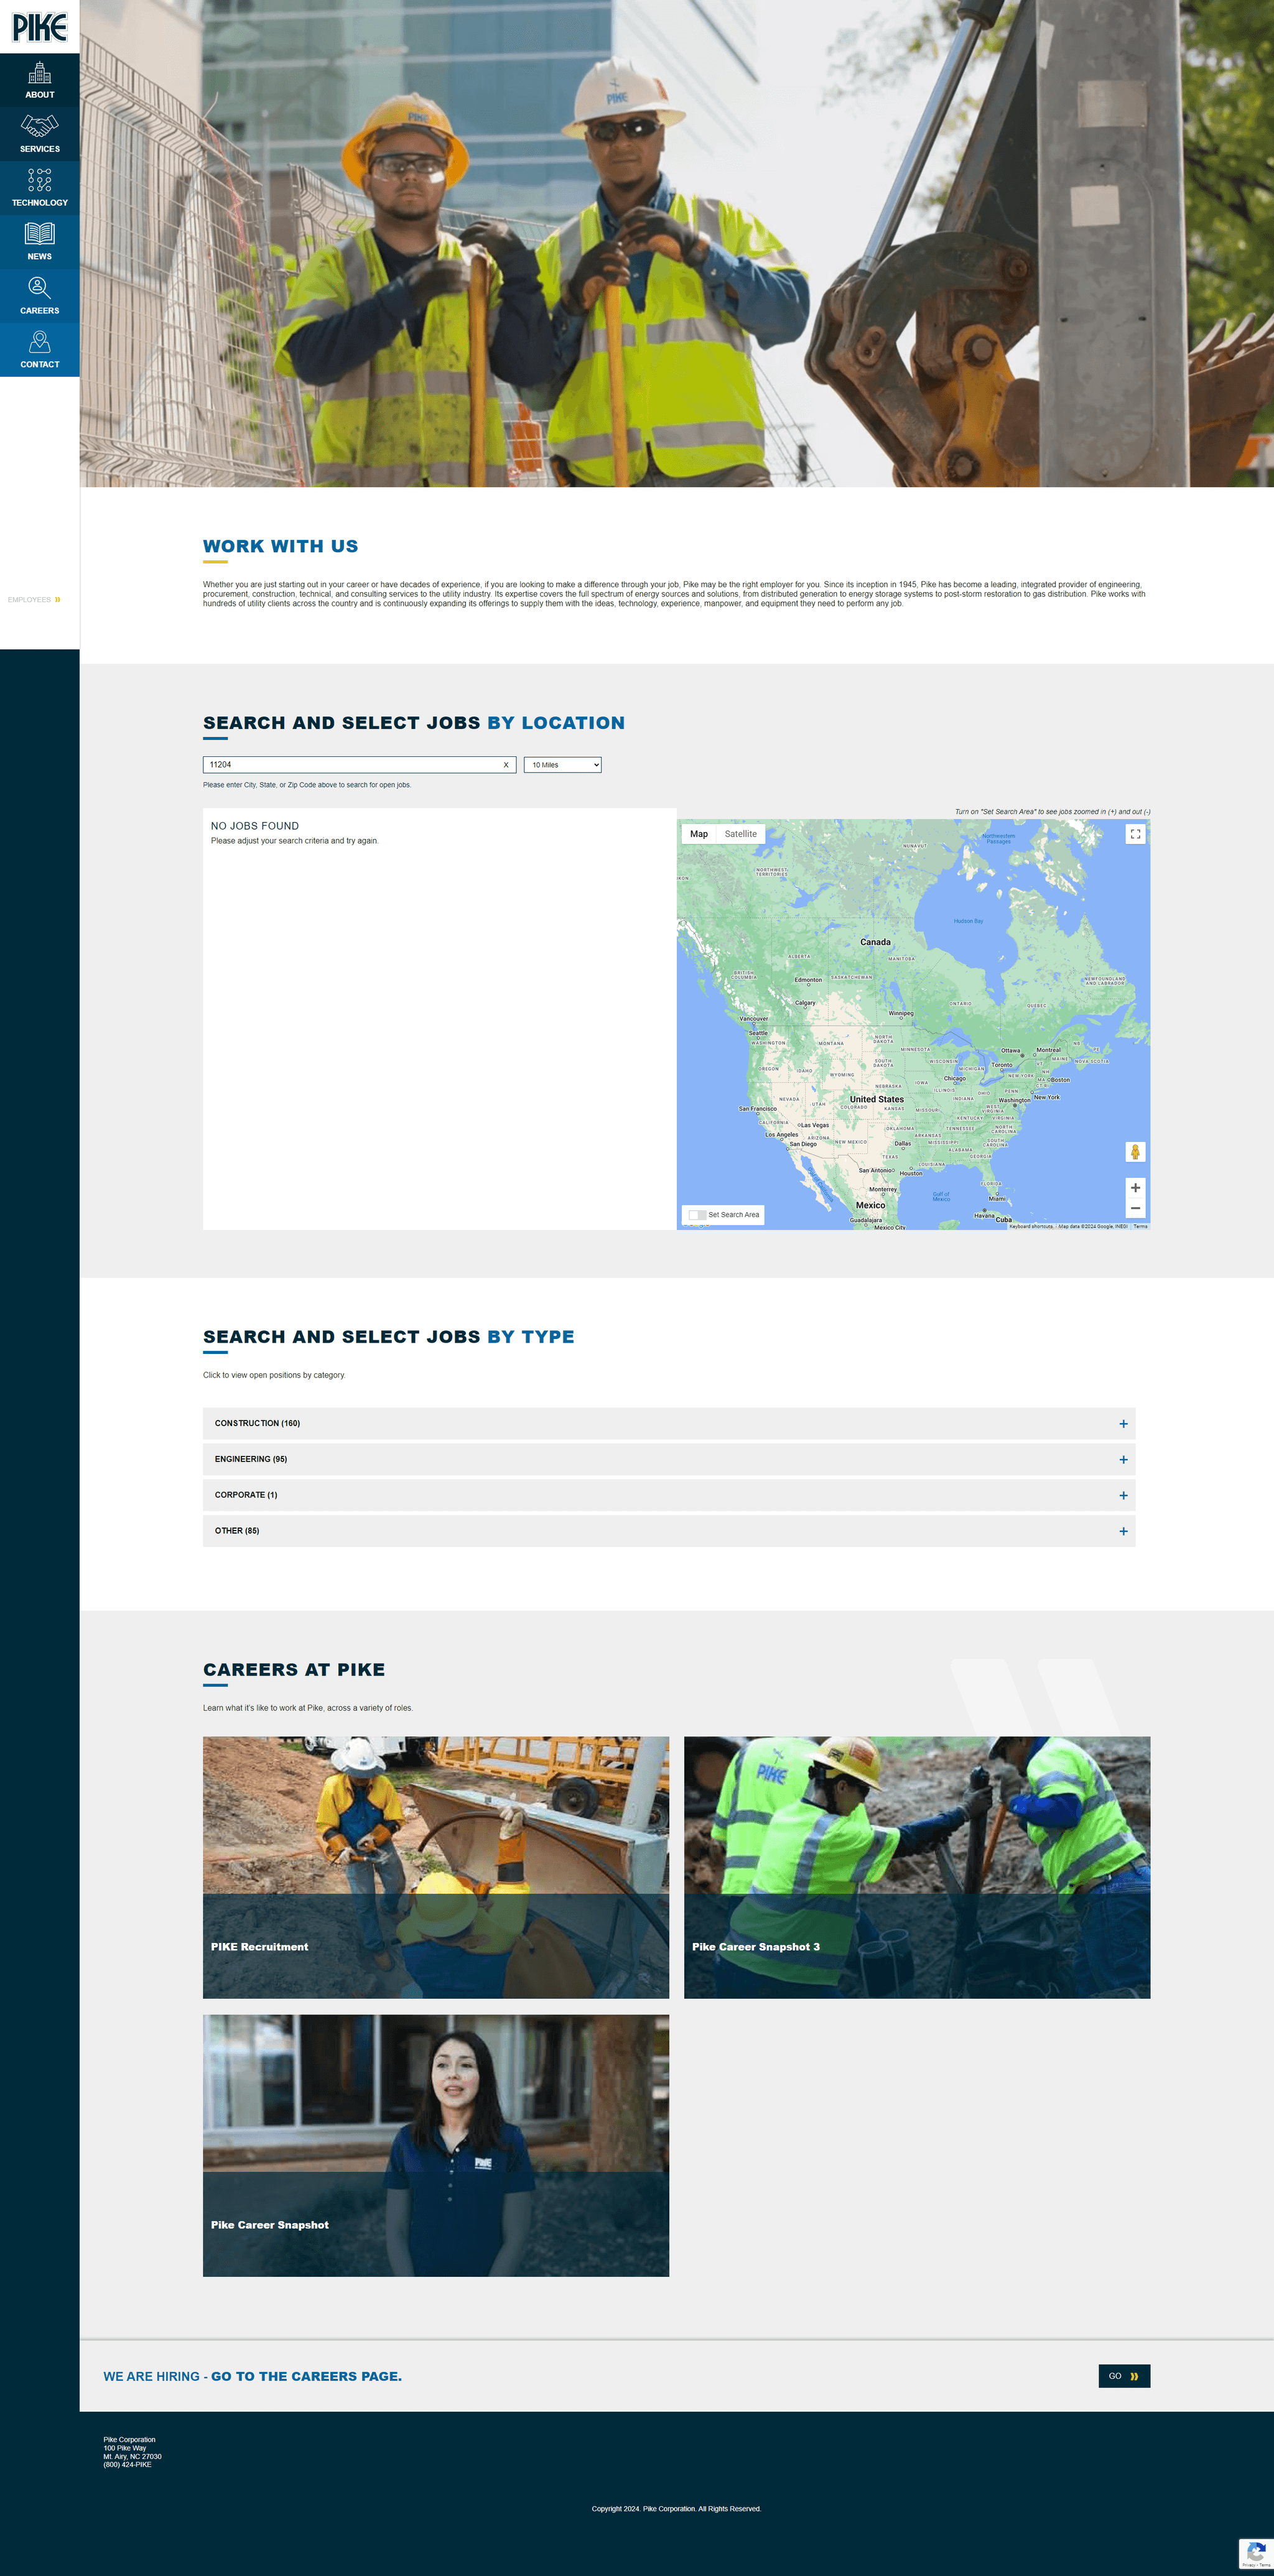Image resolution: width=1274 pixels, height=2576 pixels.
Task: Click the Copyright 2024 footer text
Action: point(676,2509)
